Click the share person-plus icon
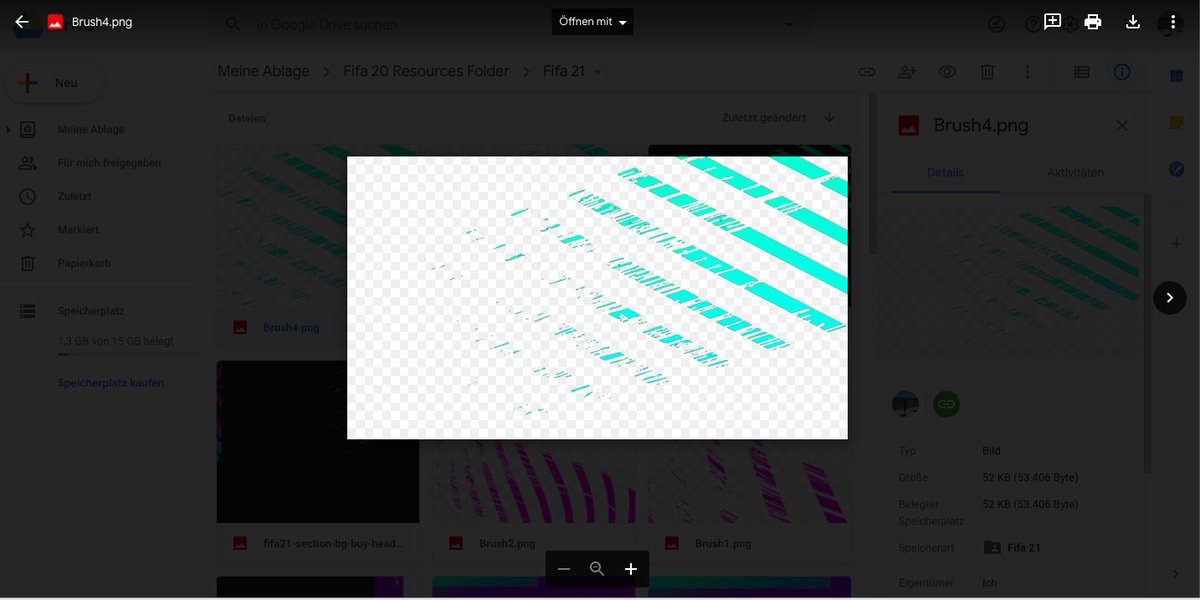1200x600 pixels. click(x=907, y=72)
